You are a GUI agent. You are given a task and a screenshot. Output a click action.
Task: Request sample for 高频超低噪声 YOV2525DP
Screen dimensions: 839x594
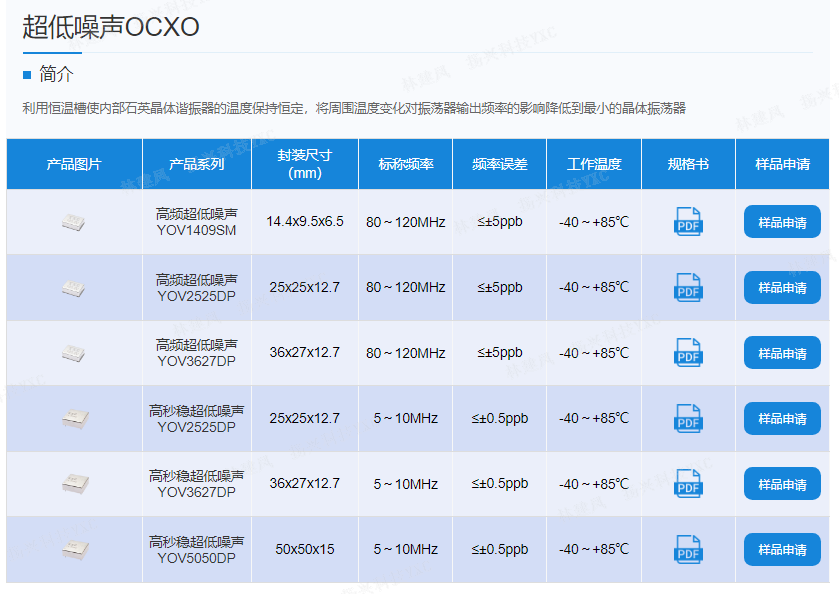pyautogui.click(x=782, y=288)
